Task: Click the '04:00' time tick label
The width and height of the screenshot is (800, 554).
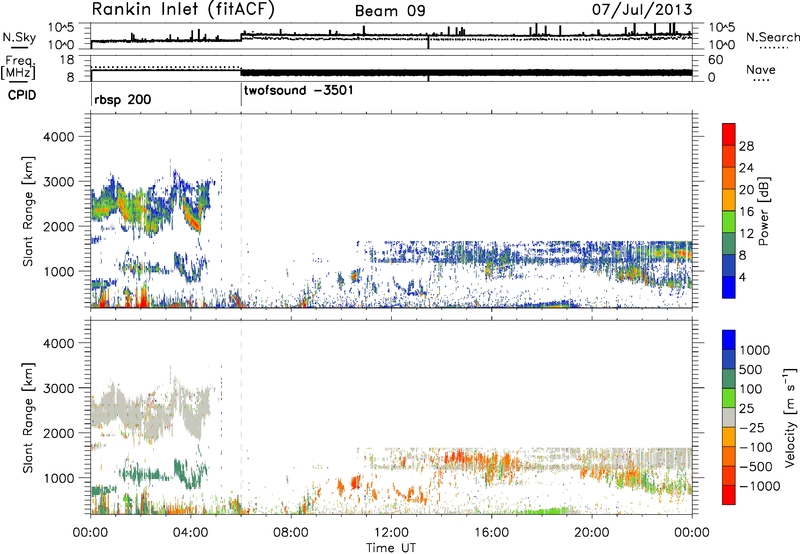Action: [190, 533]
